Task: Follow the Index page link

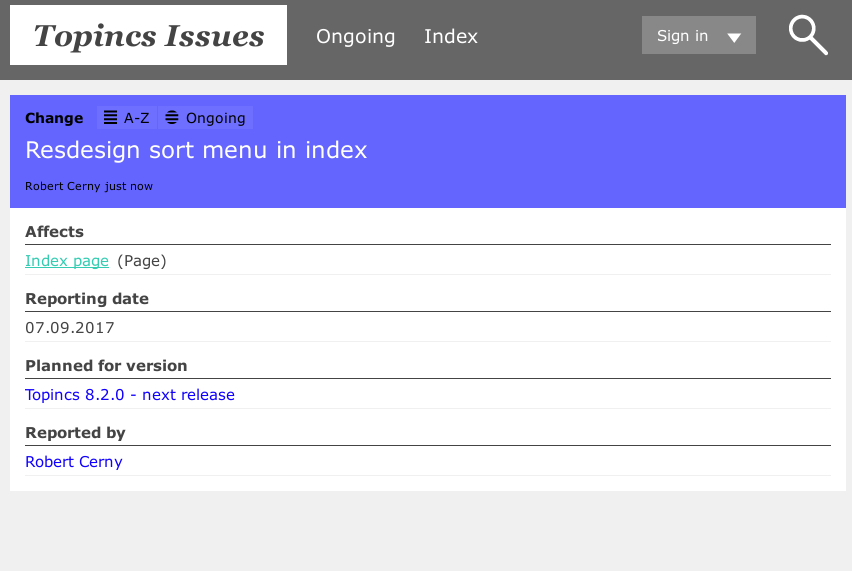Action: tap(67, 261)
